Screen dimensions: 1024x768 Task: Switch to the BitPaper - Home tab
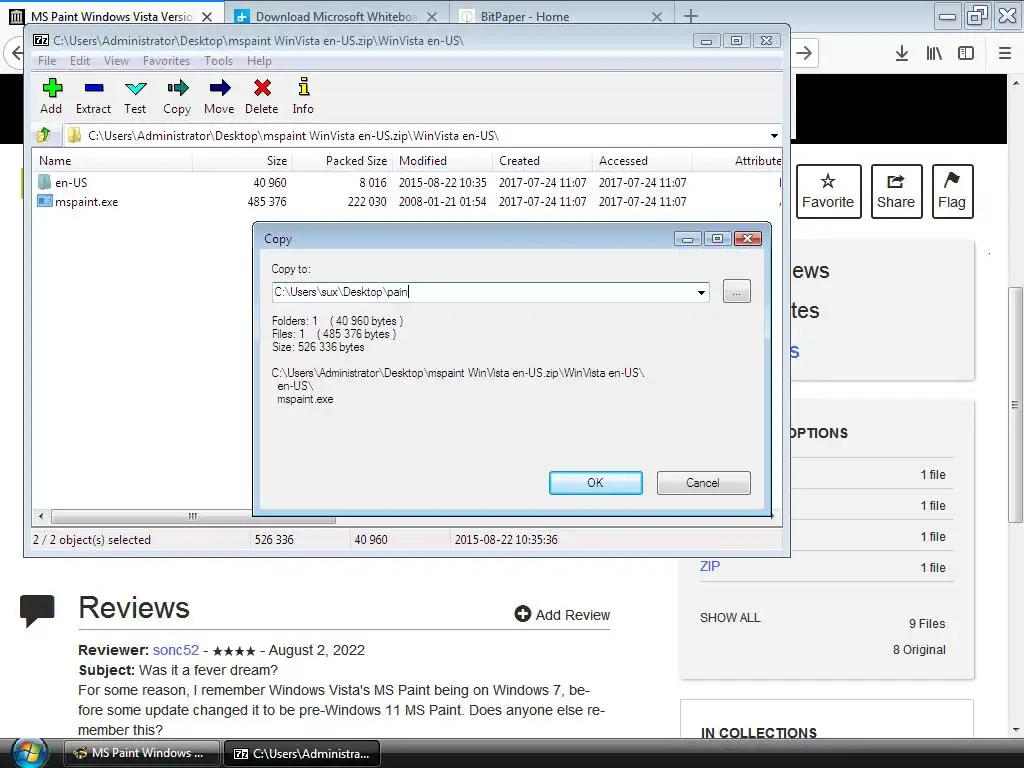pos(524,16)
